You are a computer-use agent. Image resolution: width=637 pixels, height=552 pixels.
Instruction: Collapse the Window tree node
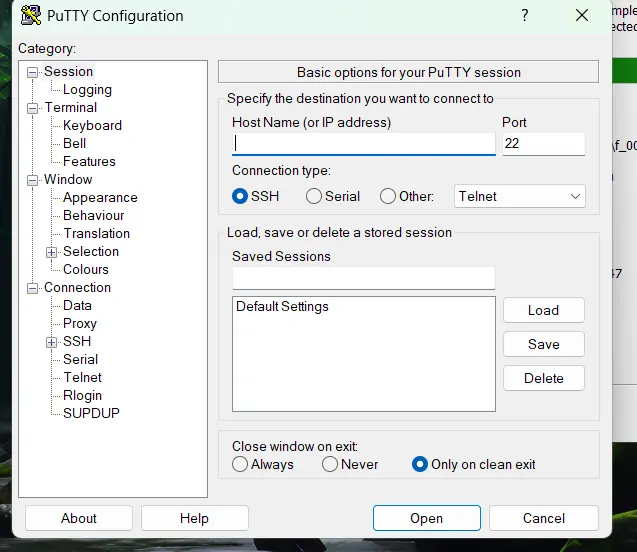pyautogui.click(x=32, y=180)
